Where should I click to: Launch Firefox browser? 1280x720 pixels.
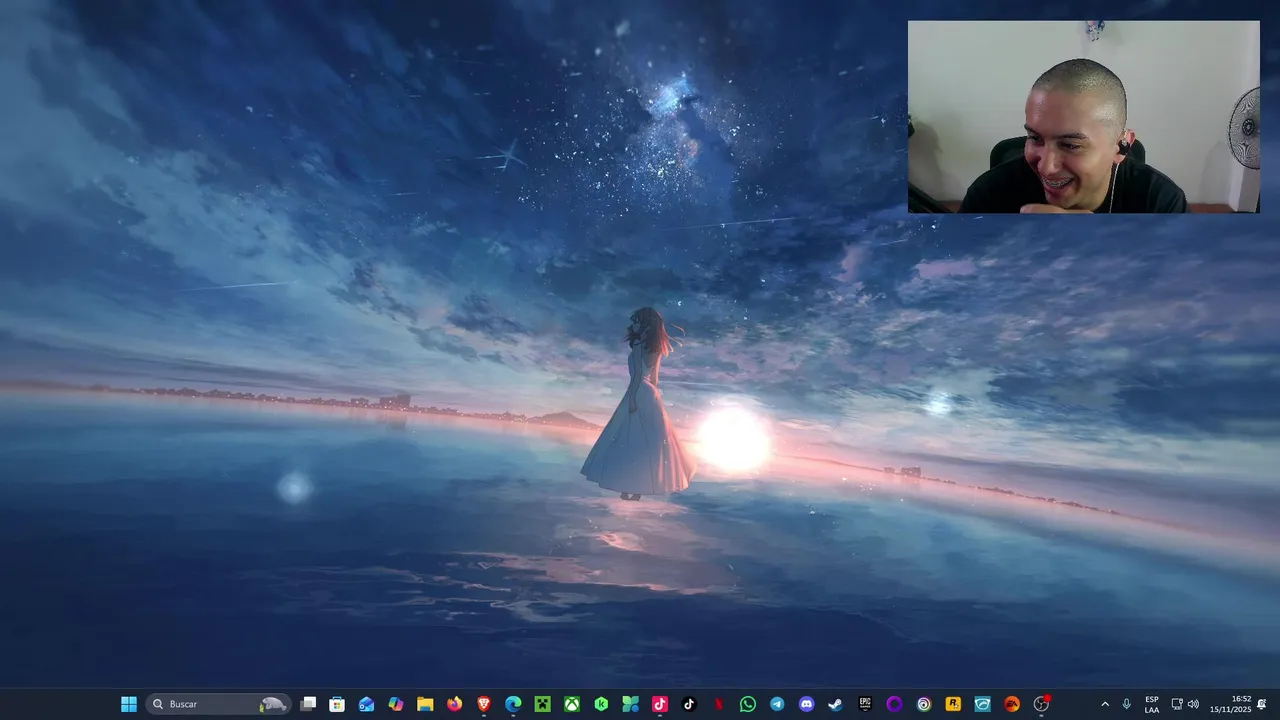[455, 704]
